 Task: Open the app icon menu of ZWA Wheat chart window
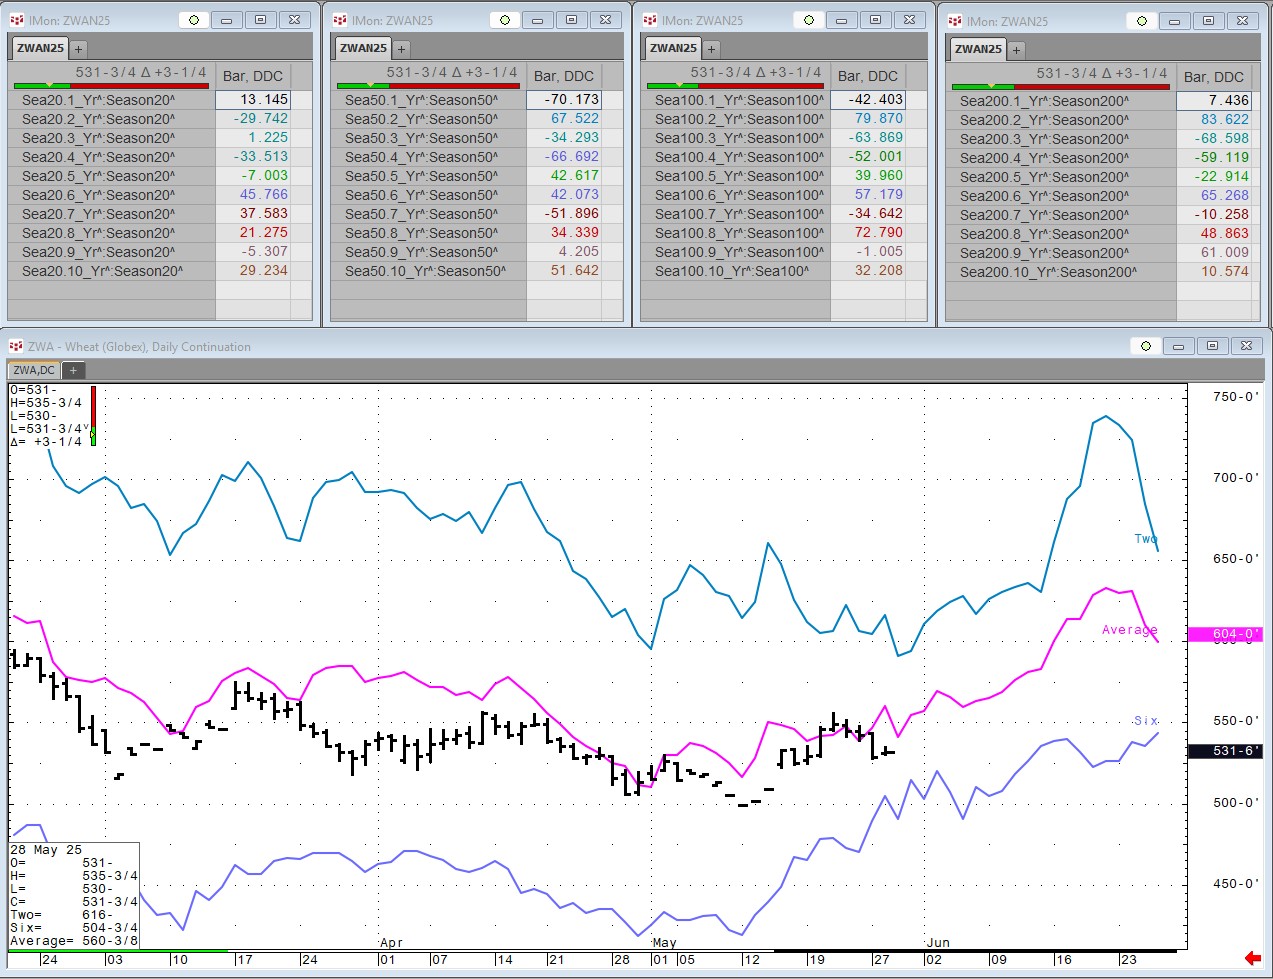[16, 346]
